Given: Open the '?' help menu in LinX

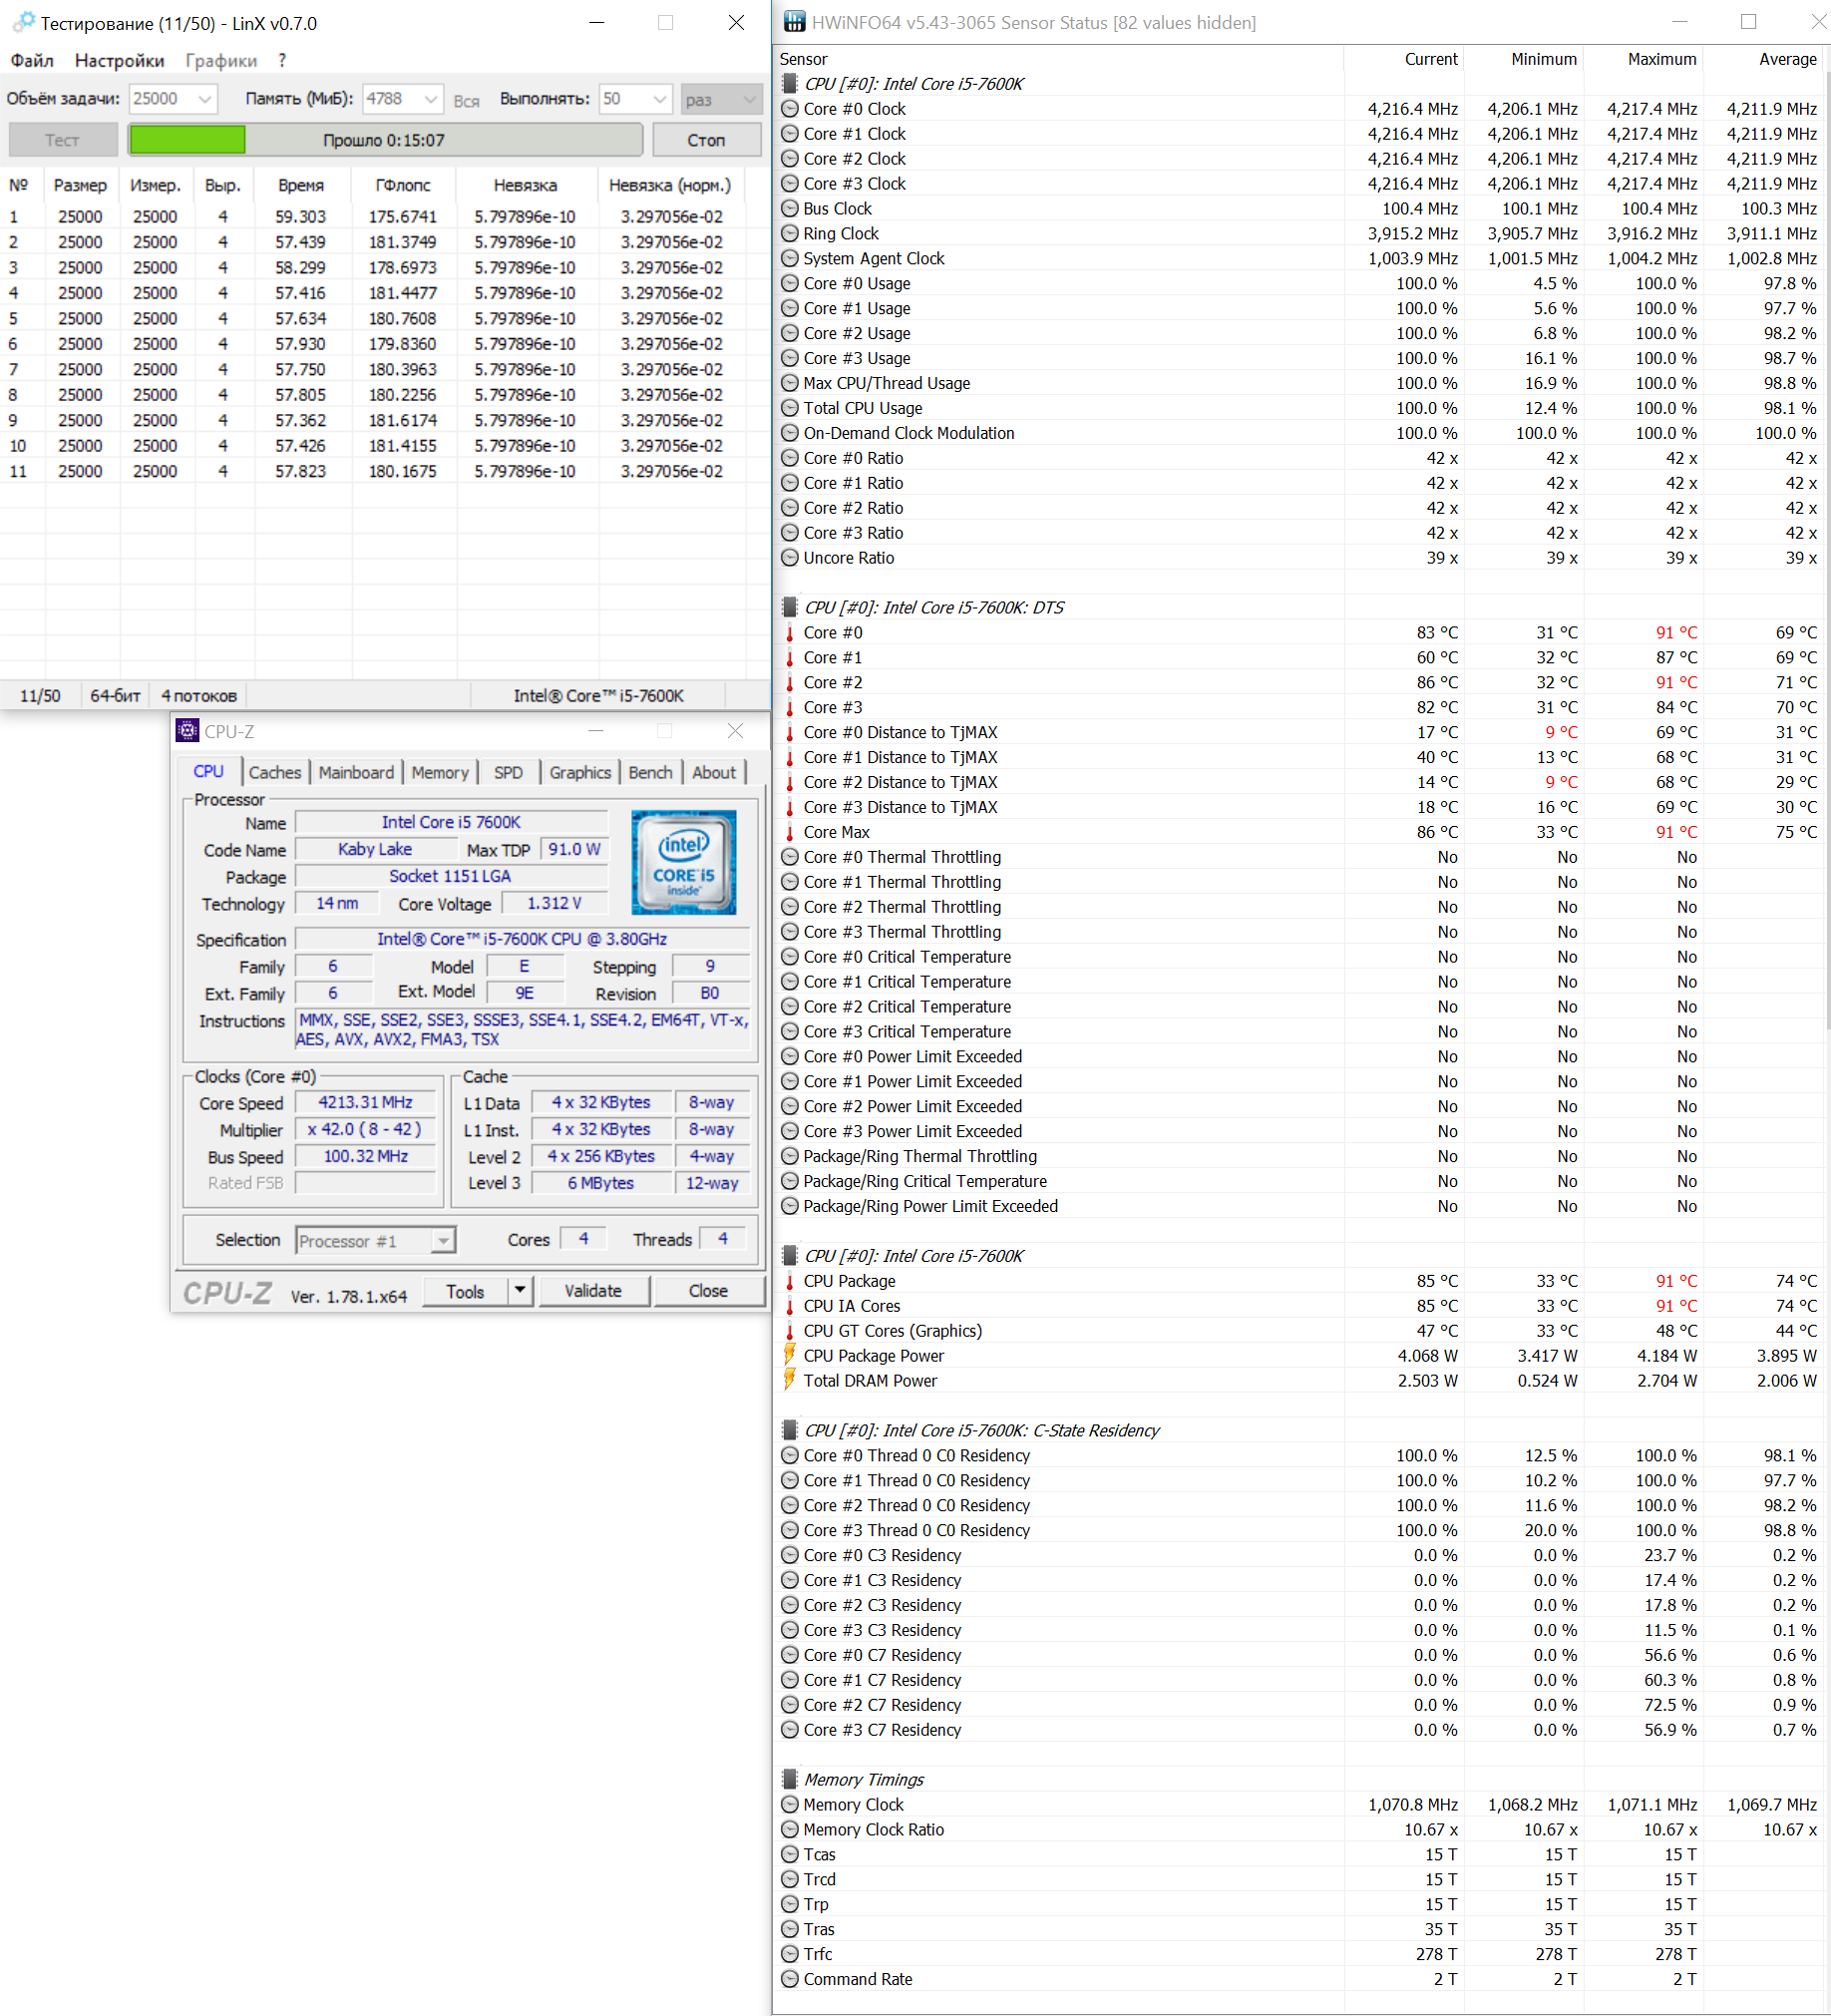Looking at the screenshot, I should tap(283, 61).
